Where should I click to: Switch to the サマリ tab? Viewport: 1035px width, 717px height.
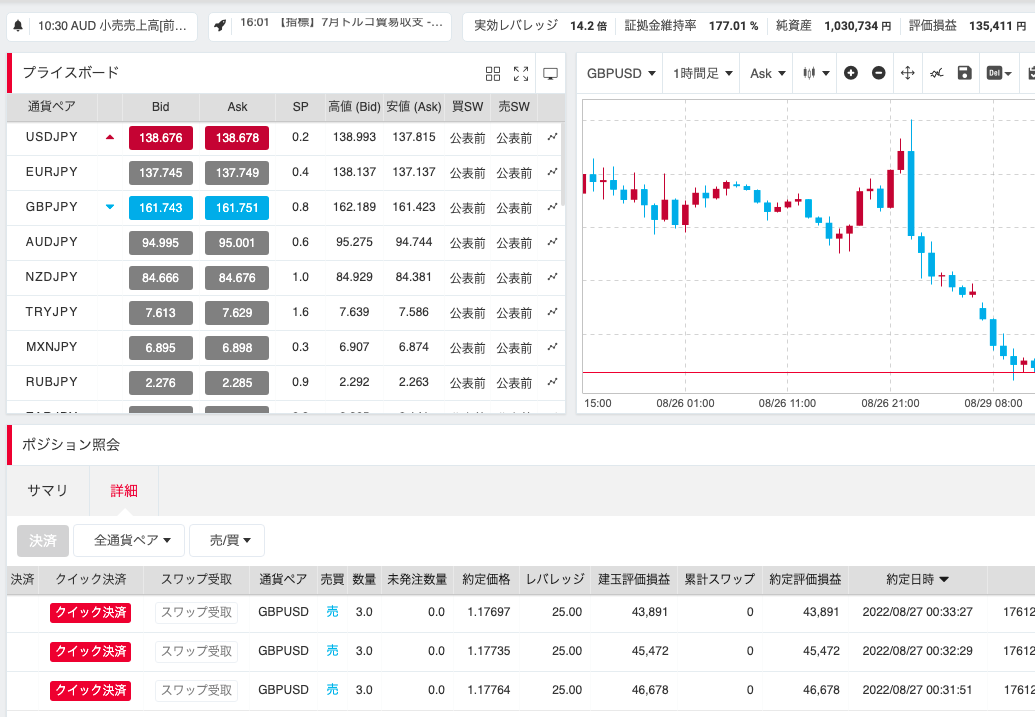tap(47, 490)
